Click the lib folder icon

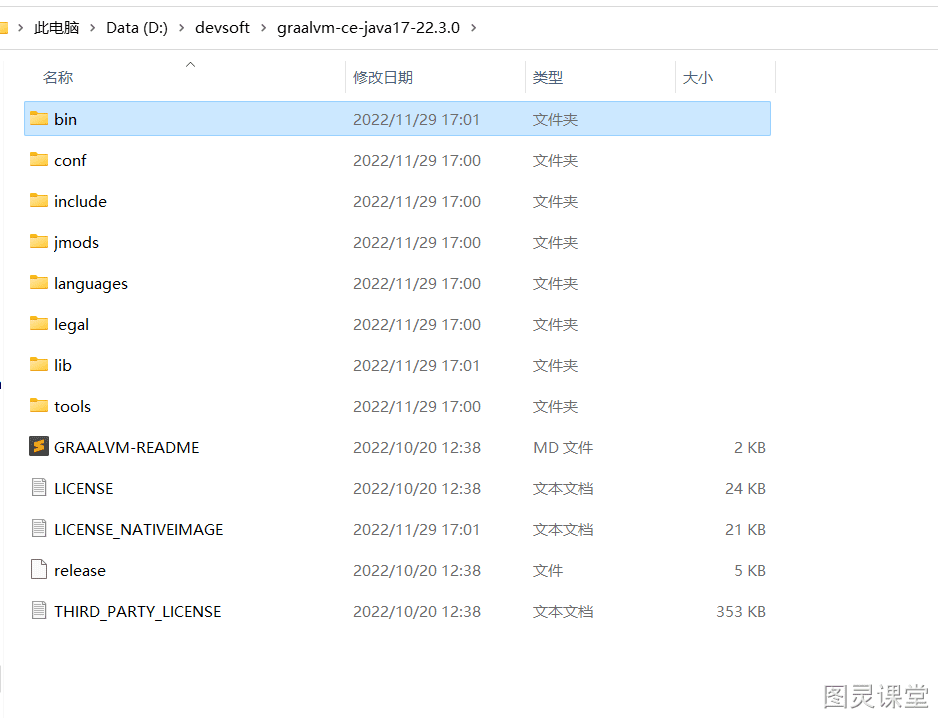[39, 364]
